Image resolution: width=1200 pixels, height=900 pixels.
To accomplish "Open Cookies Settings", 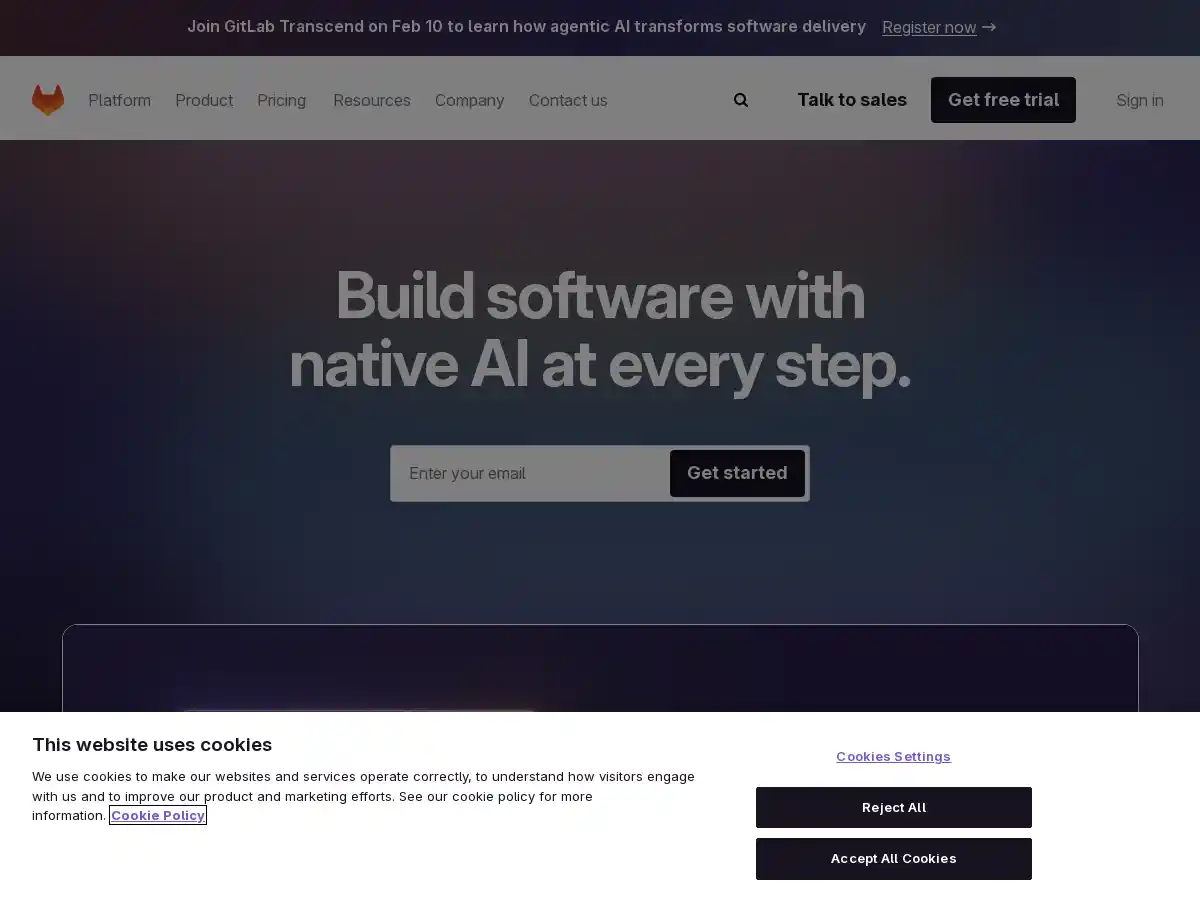I will coord(893,757).
